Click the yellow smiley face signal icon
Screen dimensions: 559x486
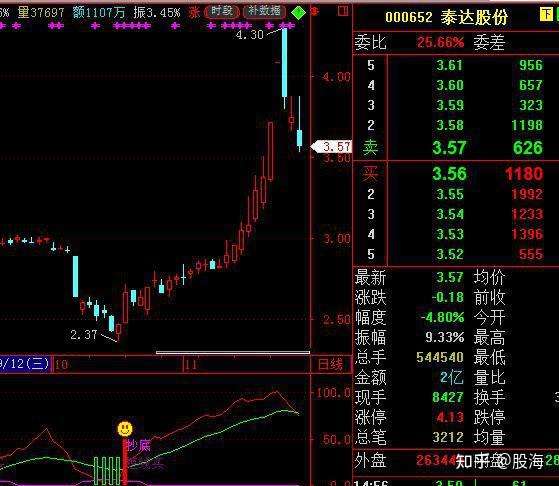125,429
